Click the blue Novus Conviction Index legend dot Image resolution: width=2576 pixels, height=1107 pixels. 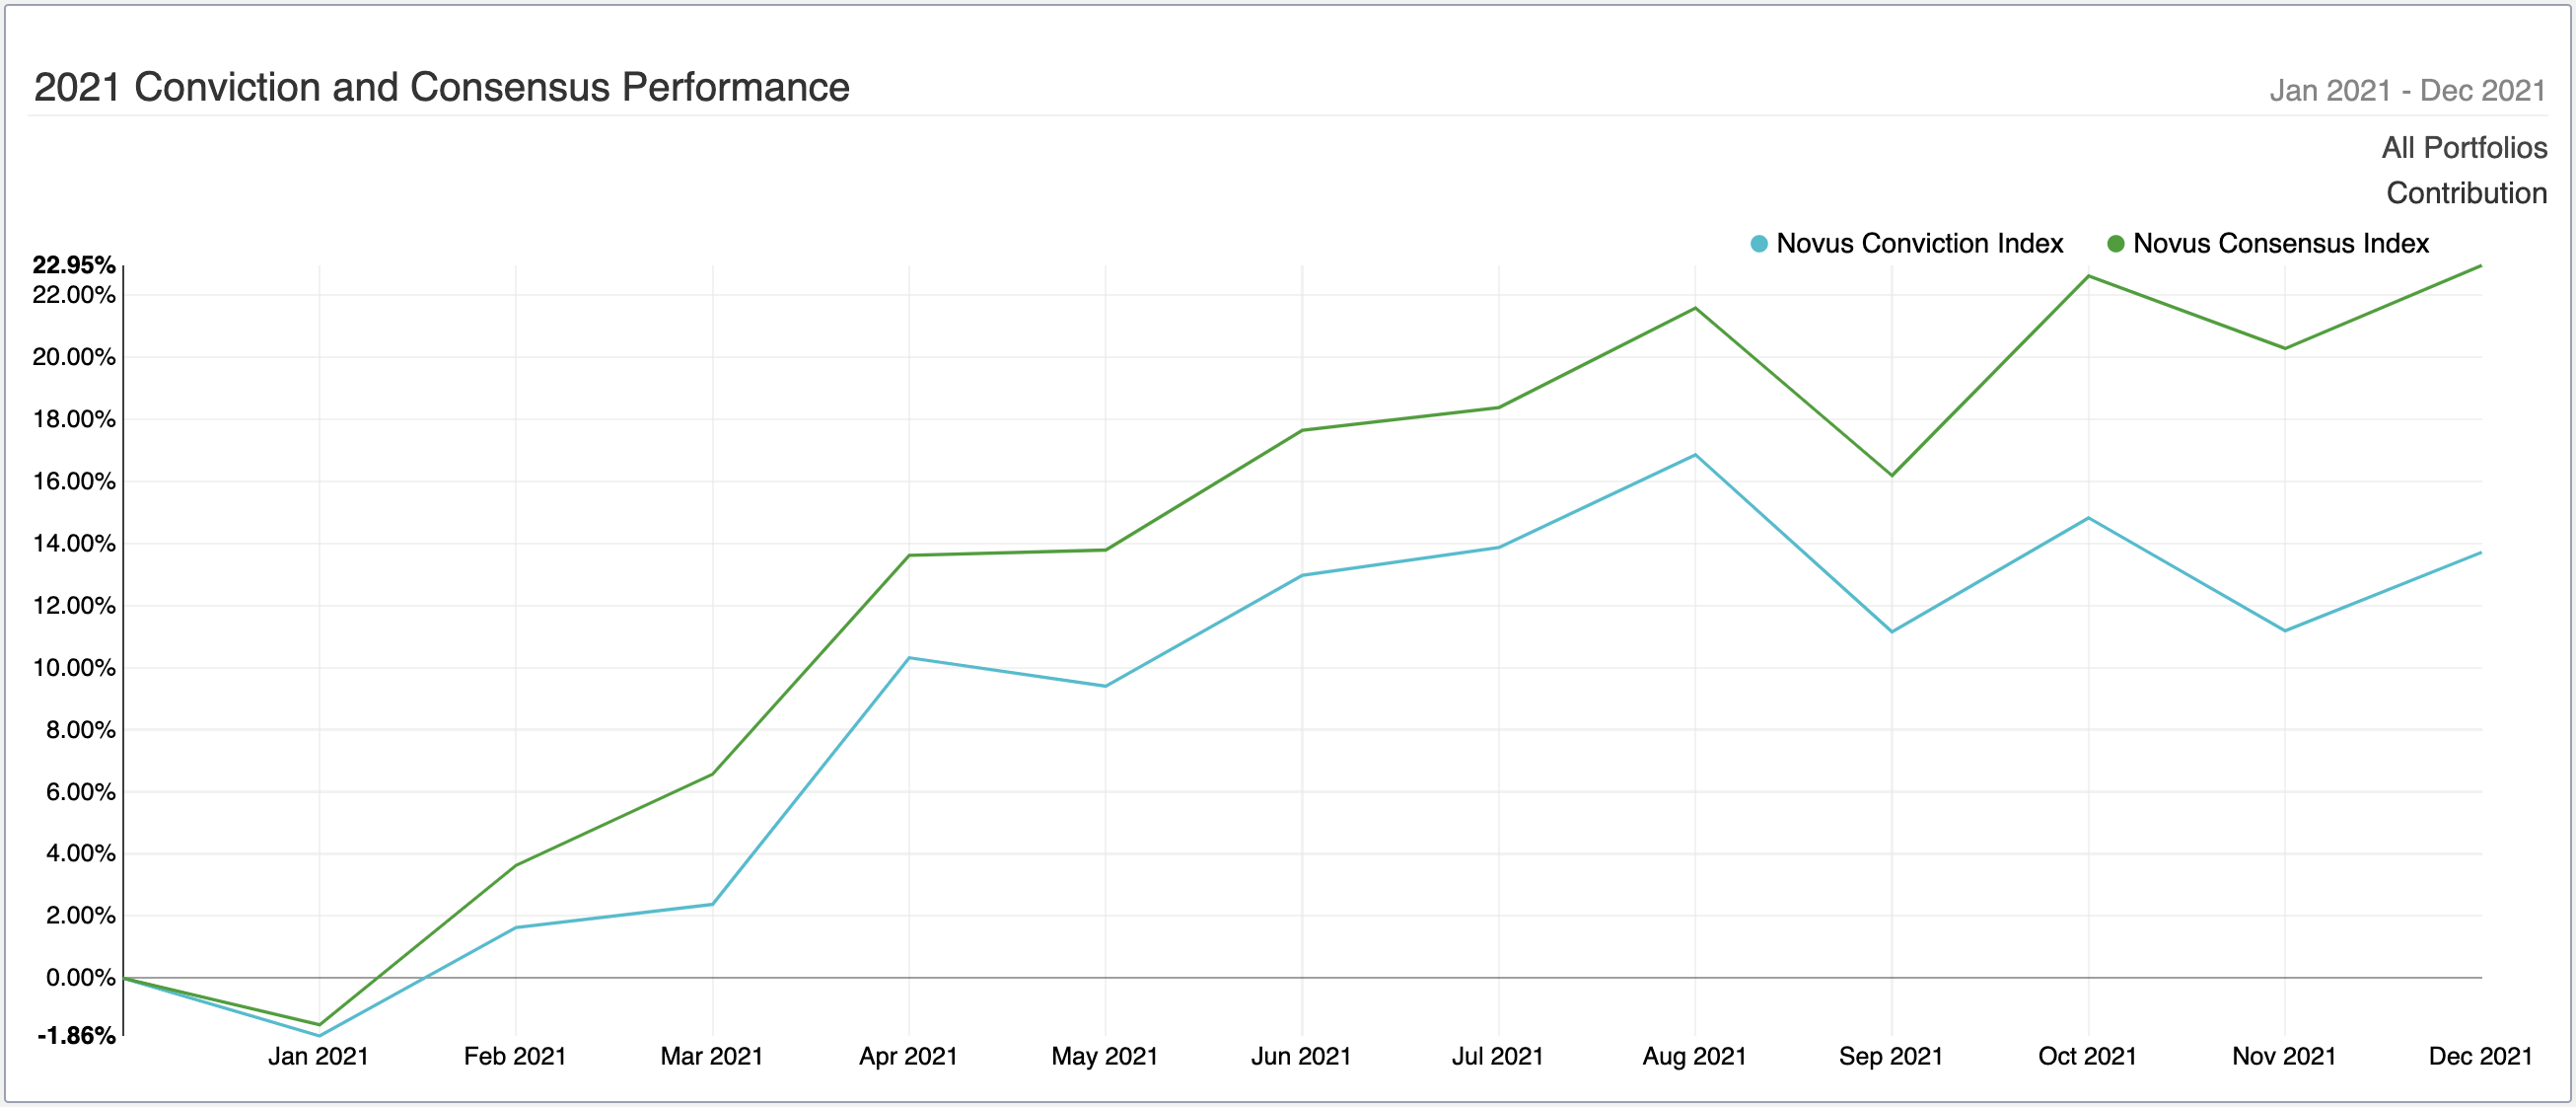[1758, 244]
